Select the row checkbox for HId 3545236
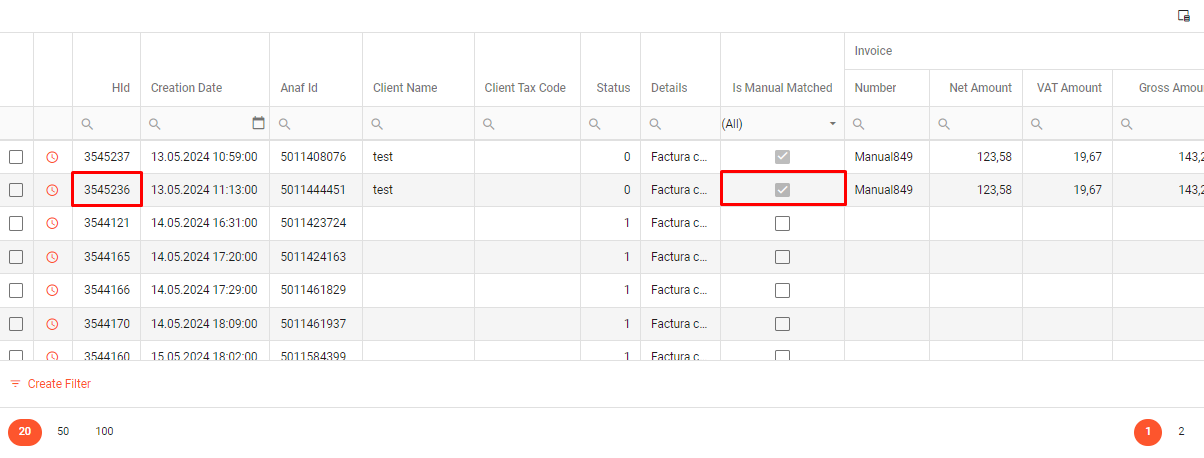This screenshot has height=458, width=1204. click(16, 190)
